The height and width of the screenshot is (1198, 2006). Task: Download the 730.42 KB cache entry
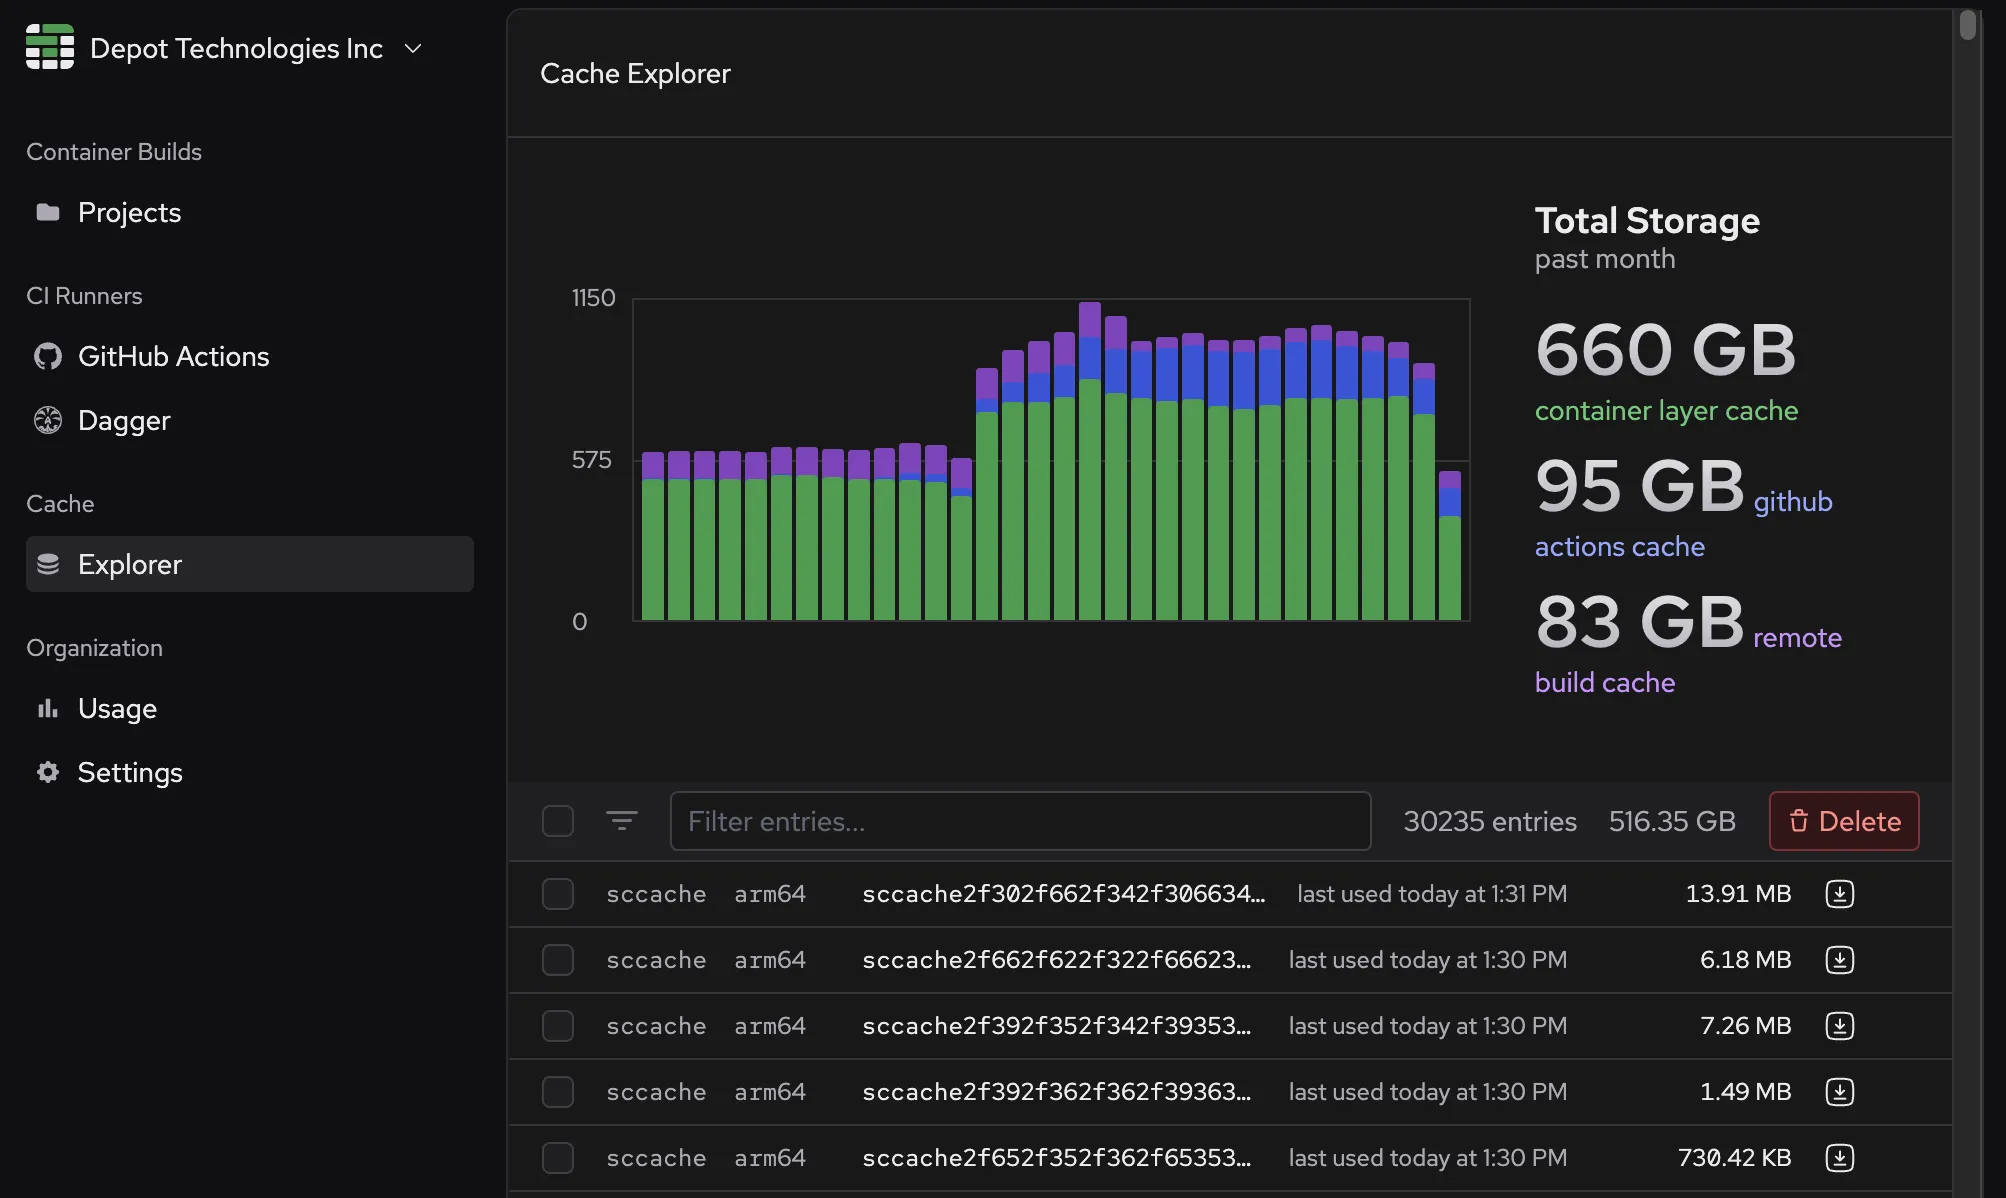(1839, 1158)
